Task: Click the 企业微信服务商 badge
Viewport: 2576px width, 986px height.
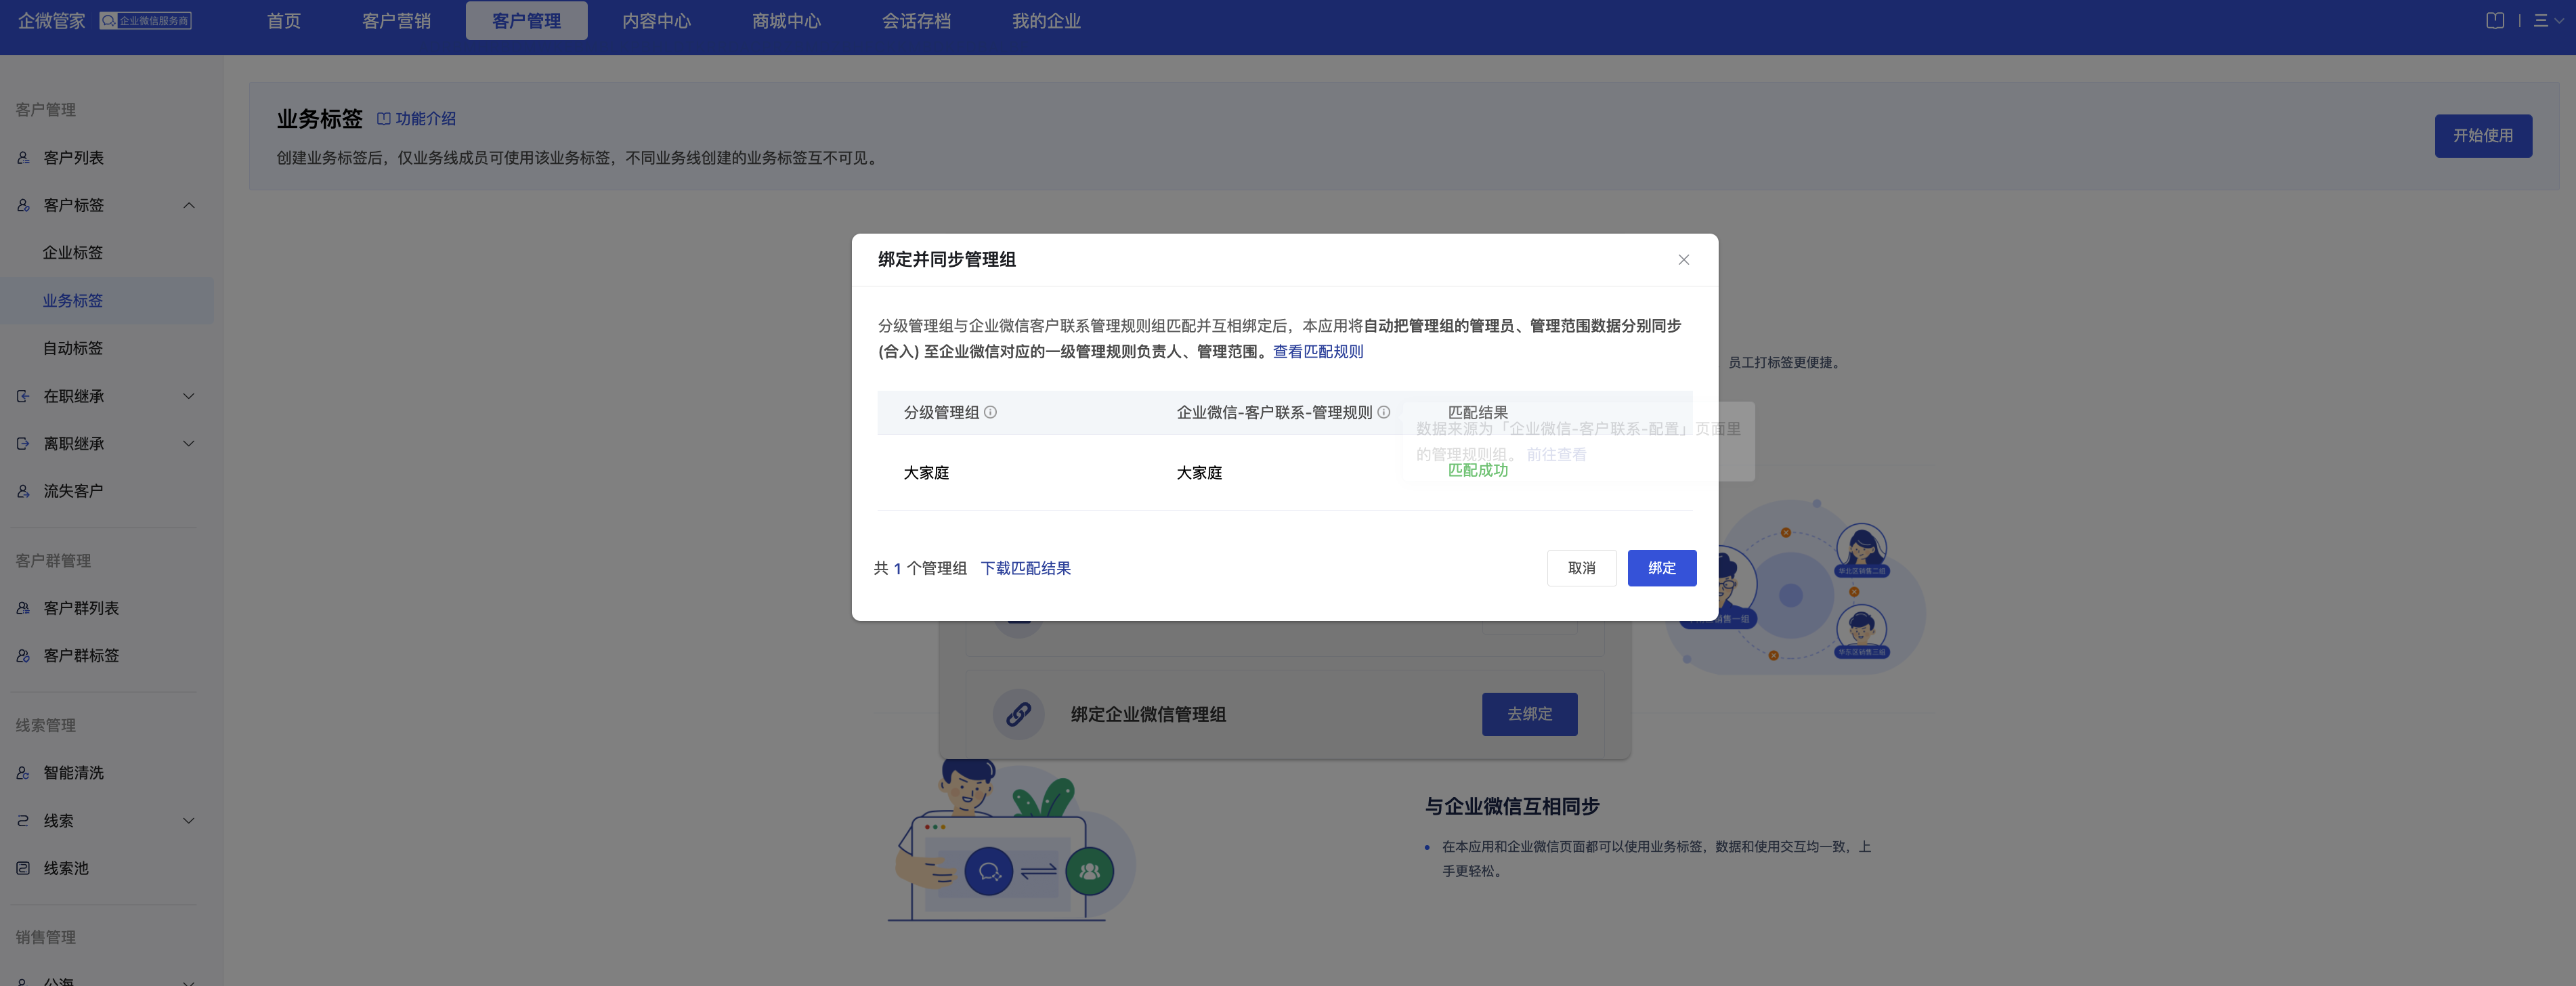Action: (x=145, y=21)
